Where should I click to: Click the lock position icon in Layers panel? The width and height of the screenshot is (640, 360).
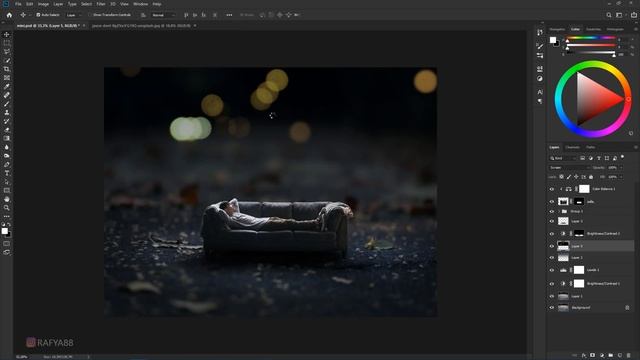[x=576, y=177]
